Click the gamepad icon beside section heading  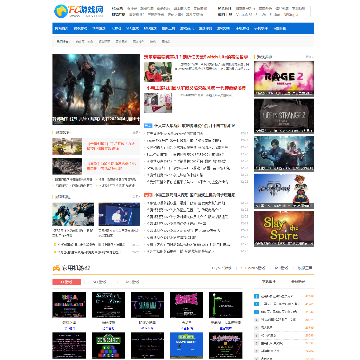pyautogui.click(x=56, y=268)
